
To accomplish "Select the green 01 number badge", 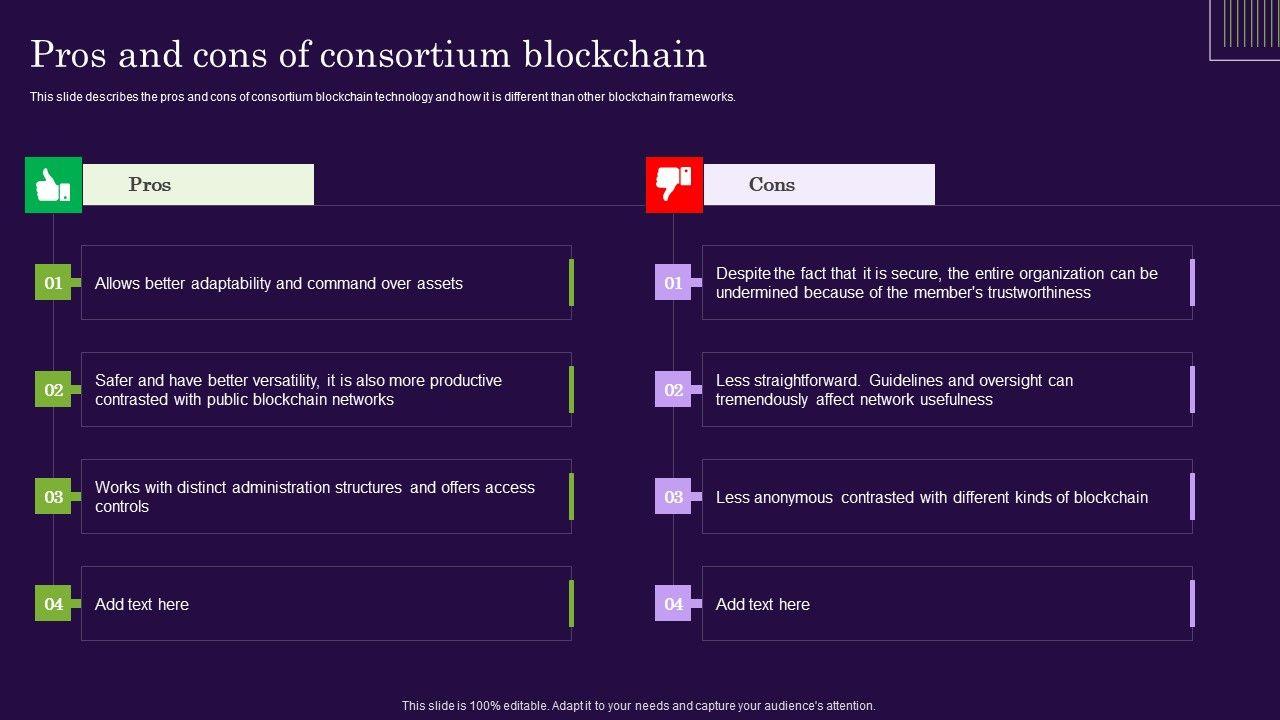I will point(53,283).
